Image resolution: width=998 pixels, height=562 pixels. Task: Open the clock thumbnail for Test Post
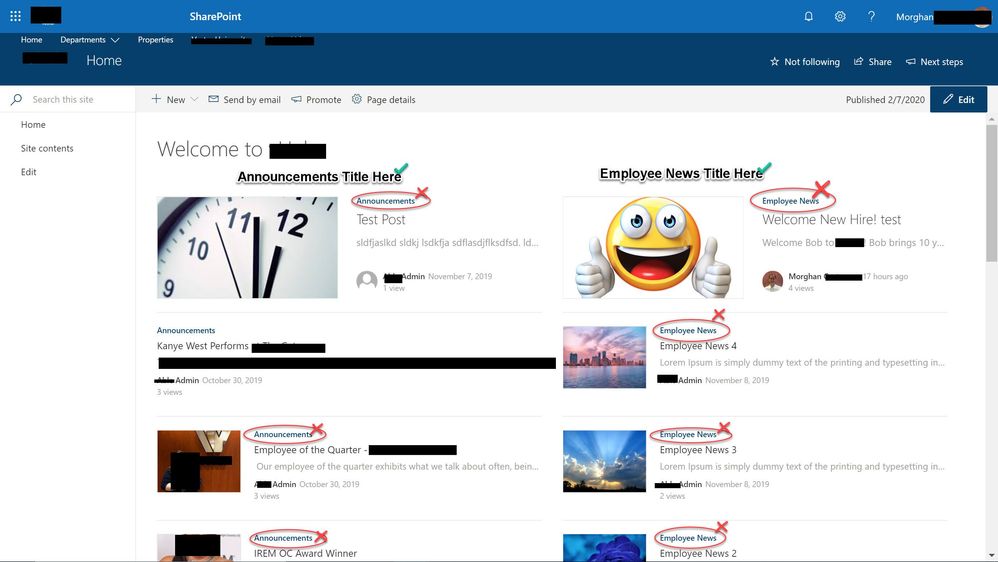tap(248, 248)
